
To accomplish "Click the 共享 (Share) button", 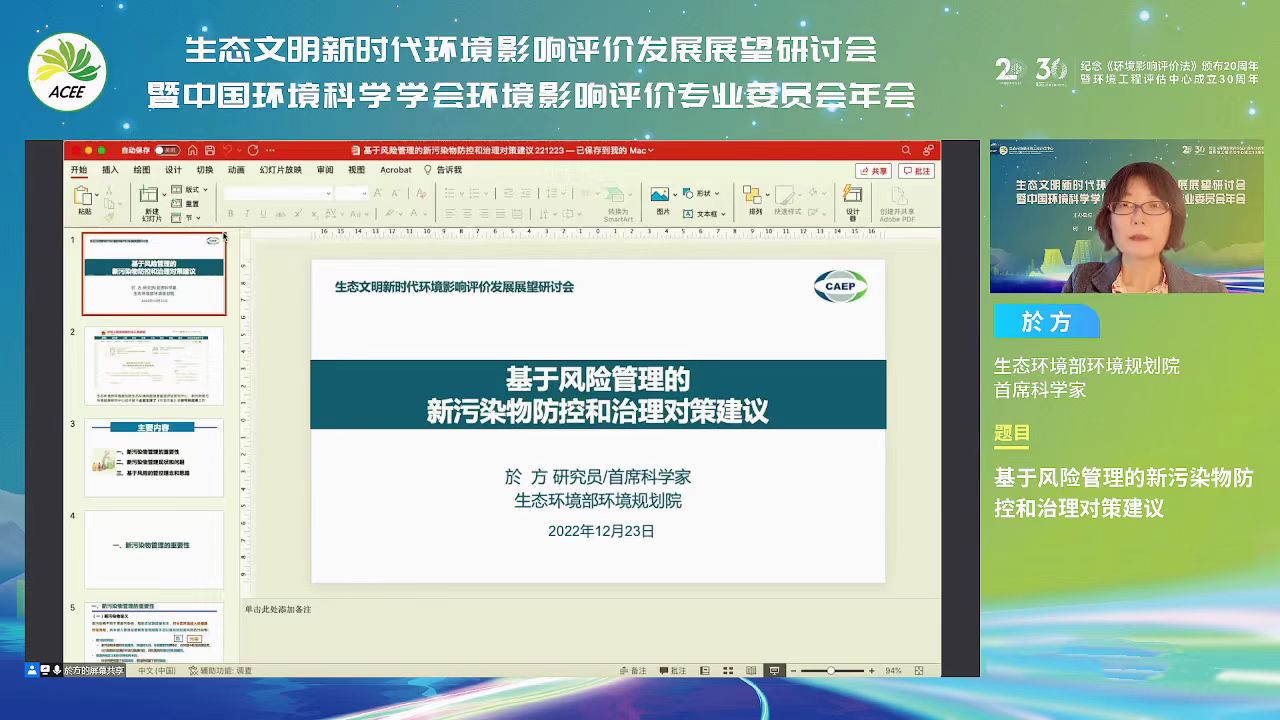I will [x=874, y=171].
